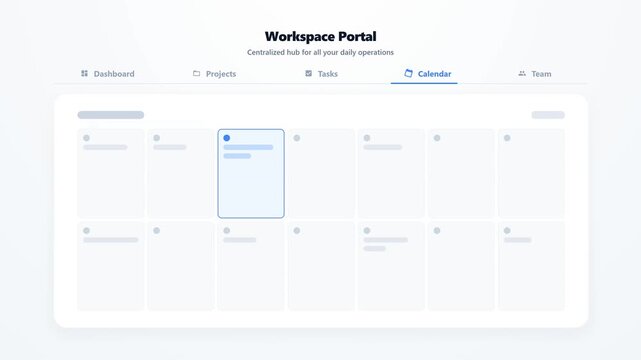Open the Dashboard tab

[108, 74]
